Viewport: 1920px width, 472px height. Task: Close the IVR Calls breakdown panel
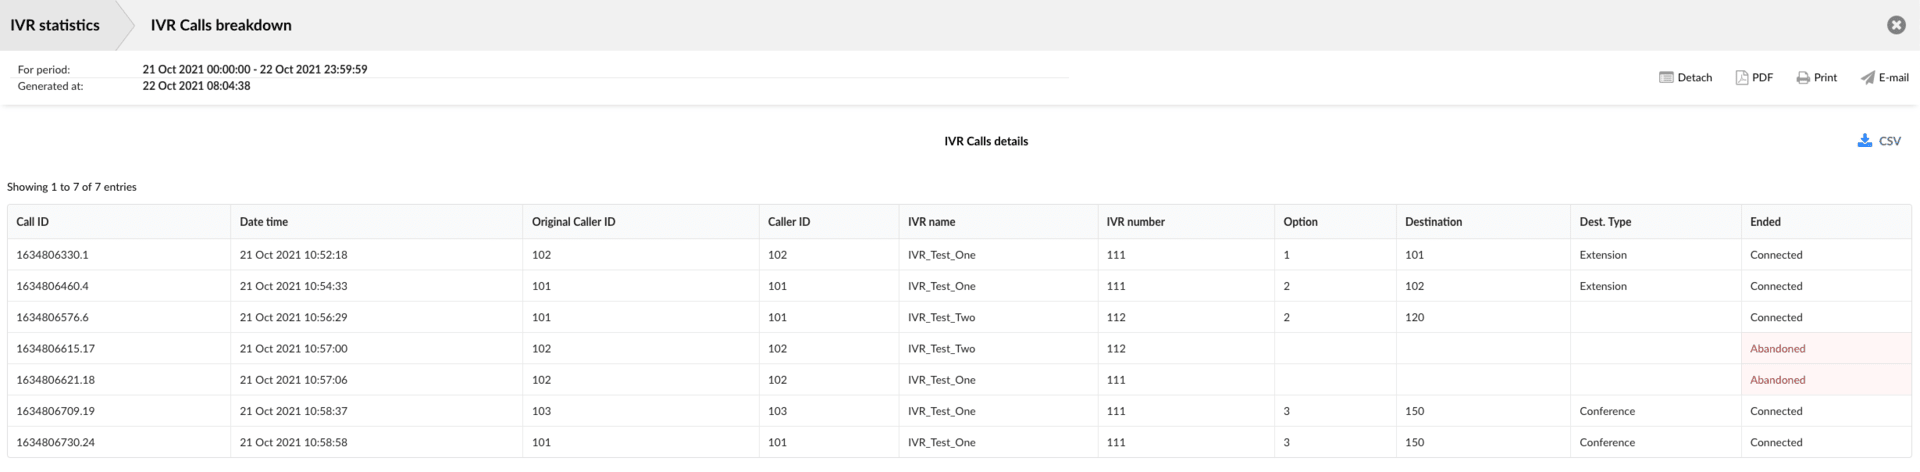coord(1896,25)
